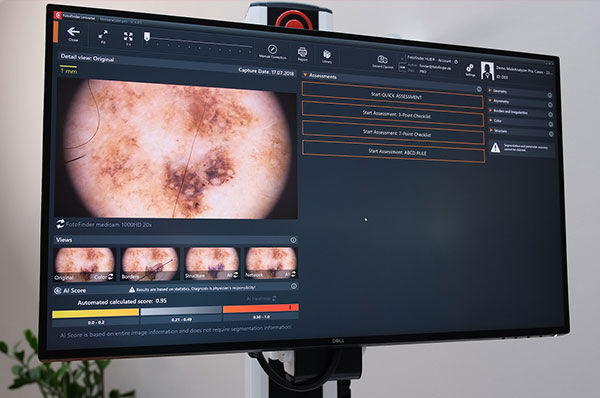Collapse the Assessments section arrow
Viewport: 600px width, 398px height.
pos(305,75)
